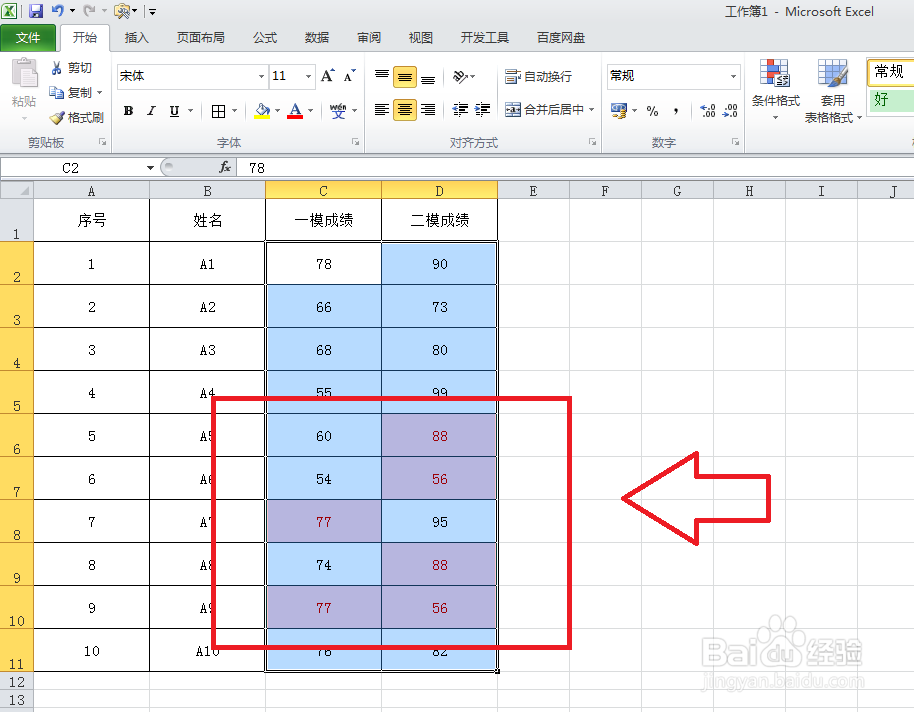This screenshot has height=712, width=914.
Task: Apply Percent Style in the Number group
Action: coord(651,110)
